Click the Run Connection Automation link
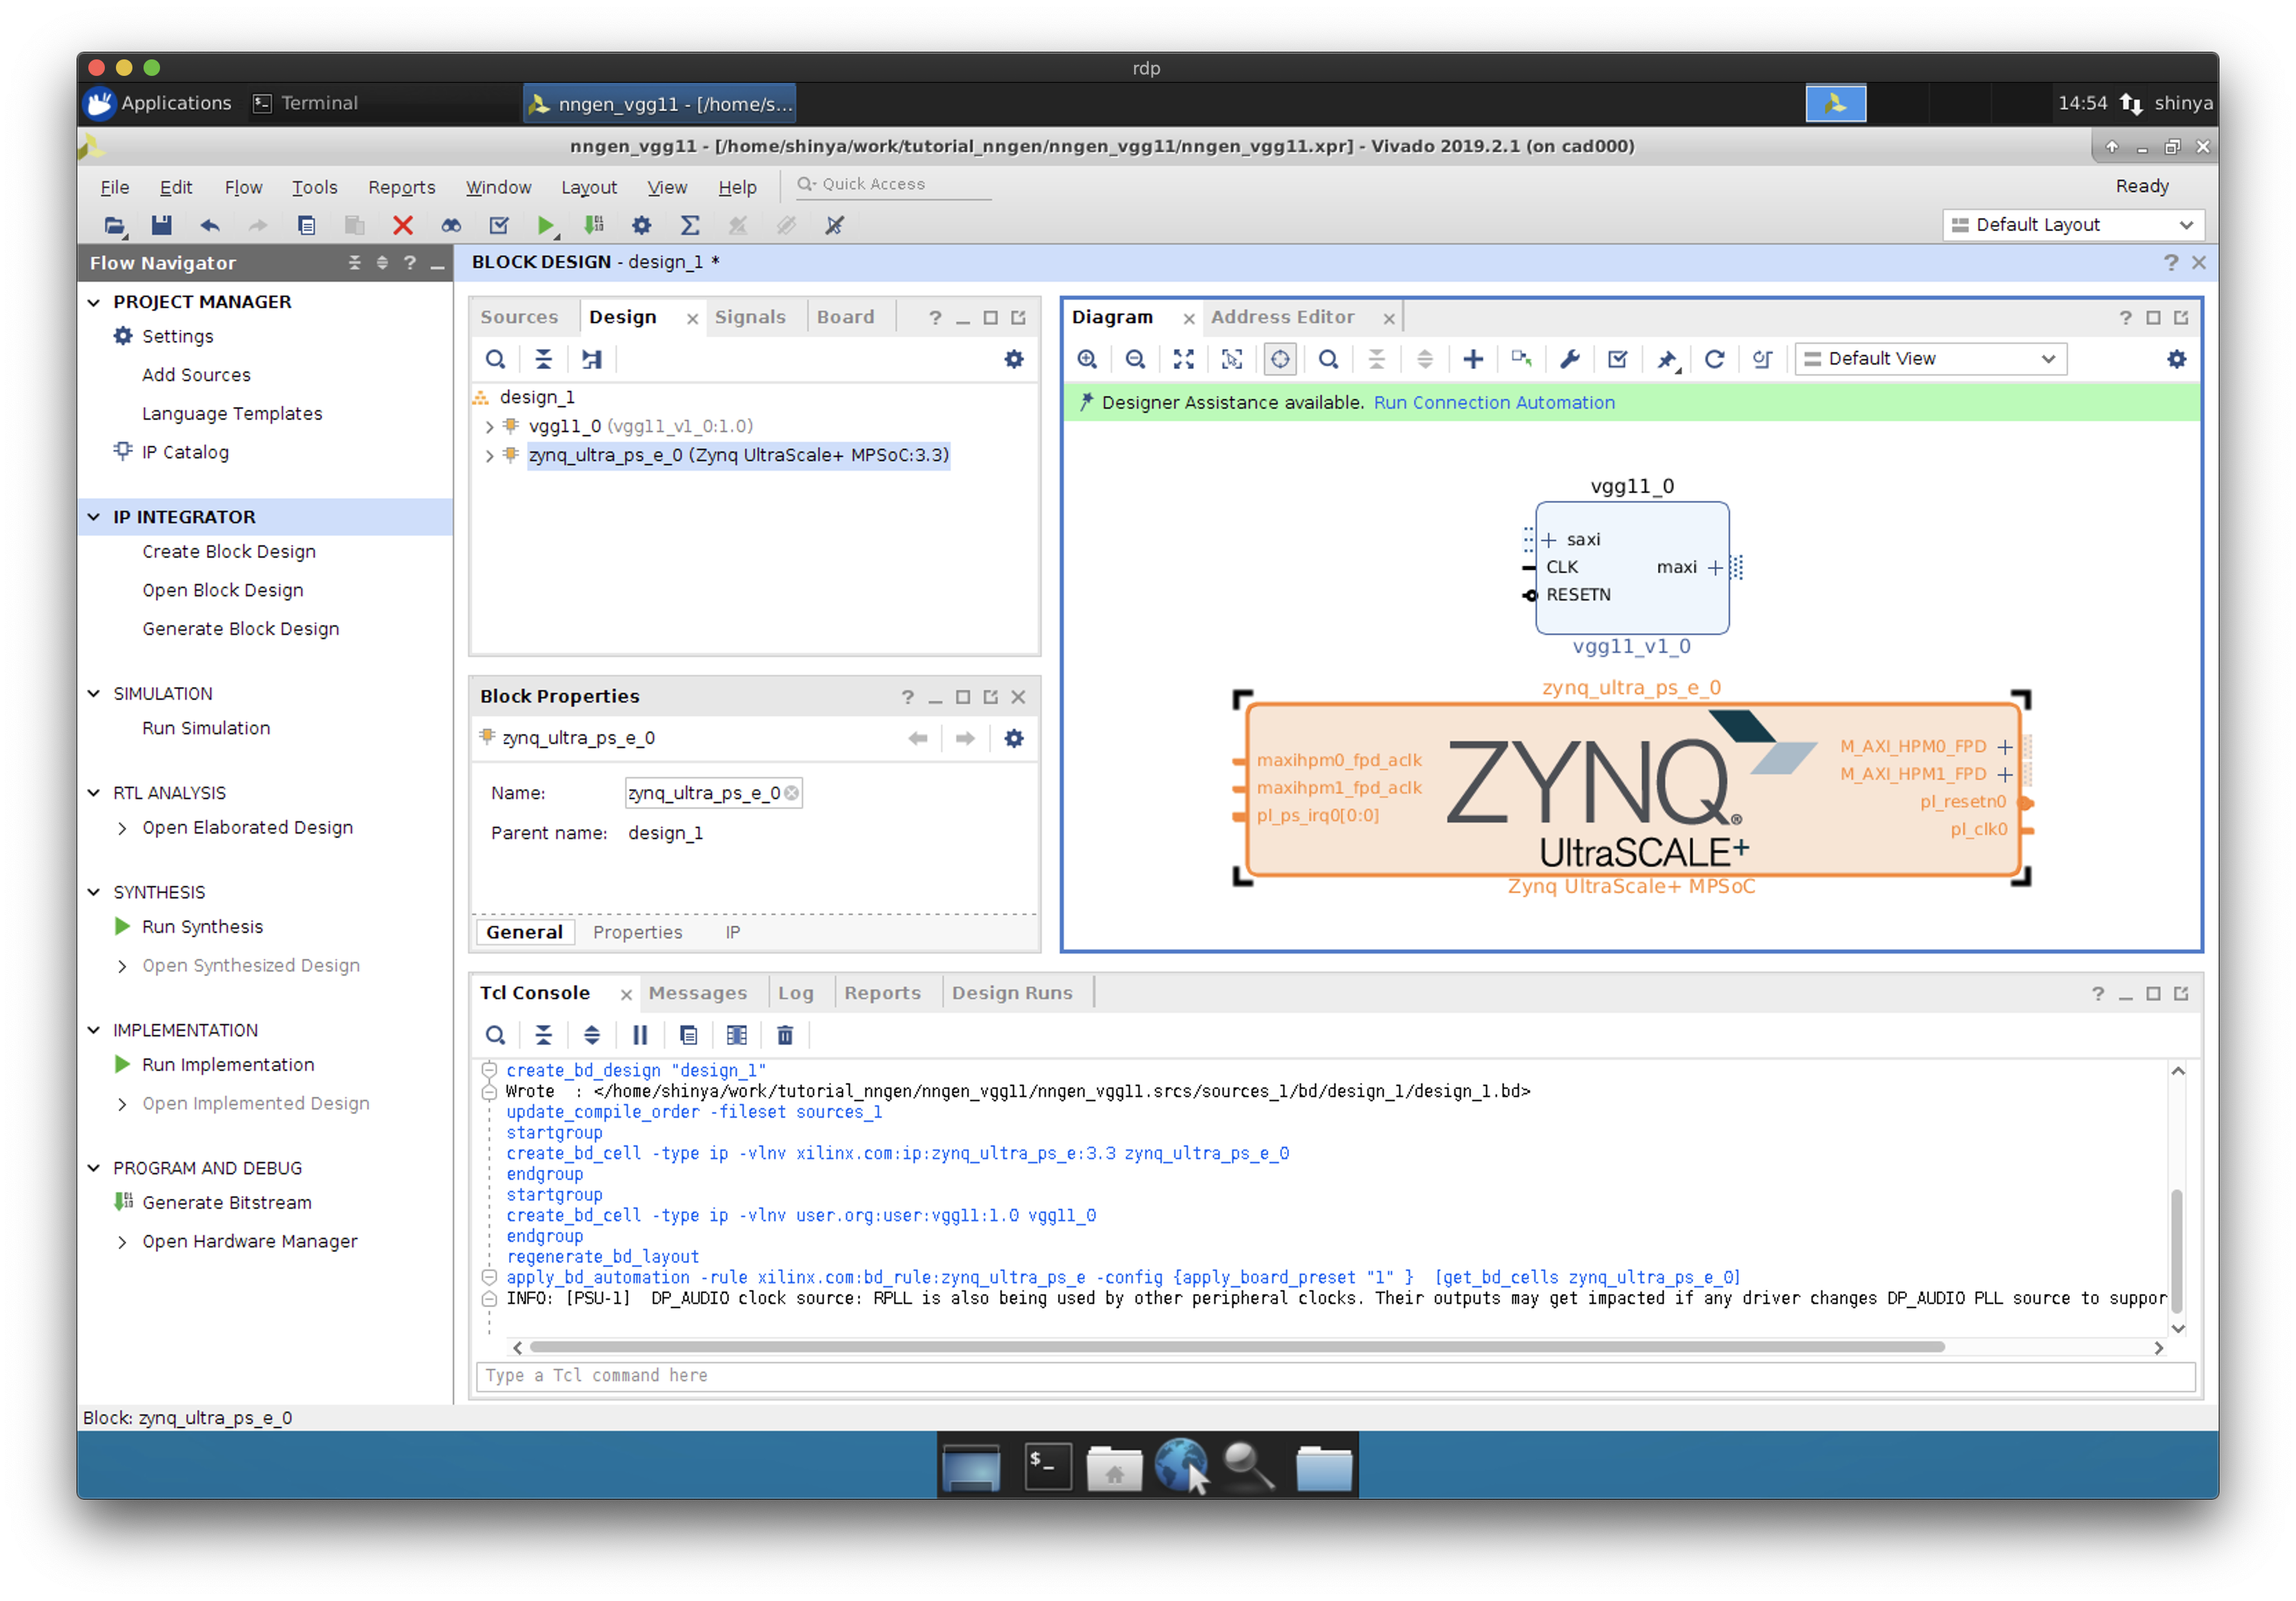Screen dimensions: 2296x1601 pos(1493,402)
